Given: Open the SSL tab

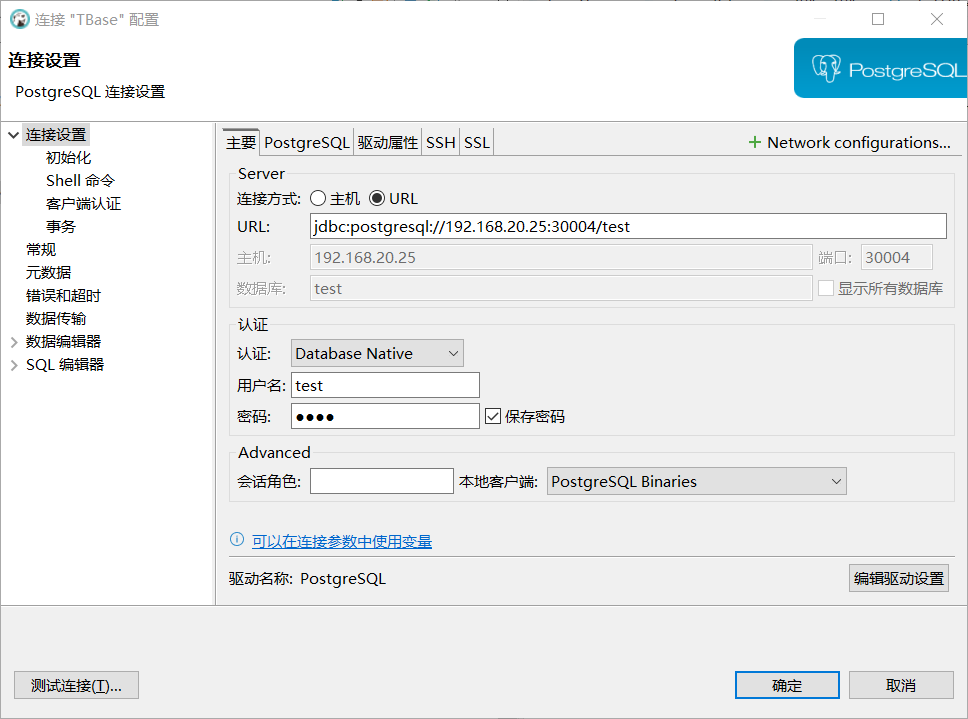Looking at the screenshot, I should click(x=477, y=143).
